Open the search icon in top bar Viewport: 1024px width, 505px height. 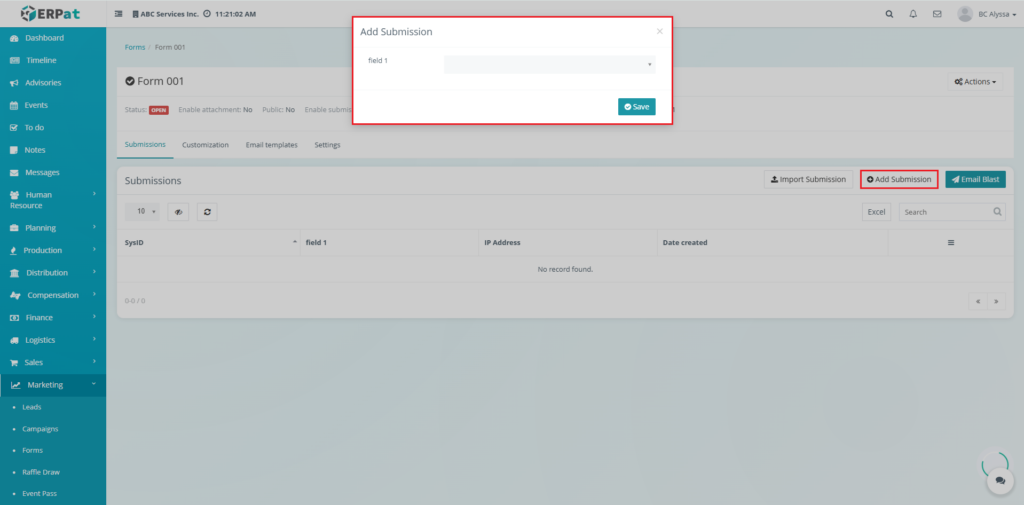(x=889, y=14)
